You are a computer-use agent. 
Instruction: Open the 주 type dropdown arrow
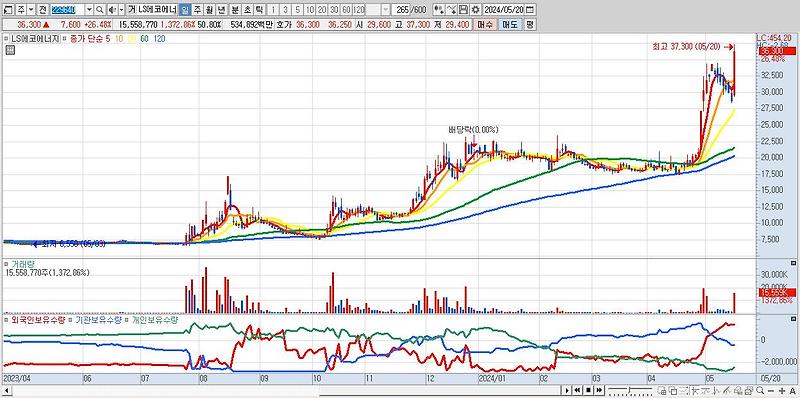click(31, 10)
